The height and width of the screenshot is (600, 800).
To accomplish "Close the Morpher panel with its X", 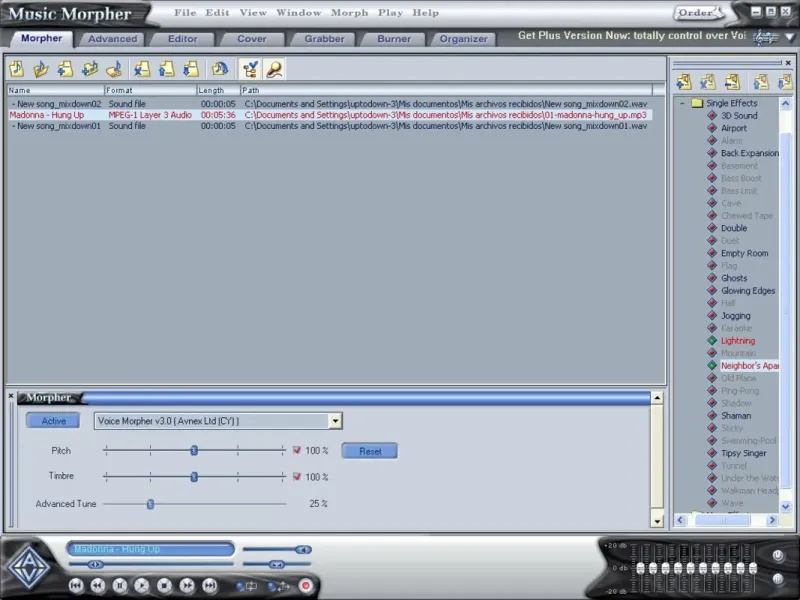I will point(11,395).
